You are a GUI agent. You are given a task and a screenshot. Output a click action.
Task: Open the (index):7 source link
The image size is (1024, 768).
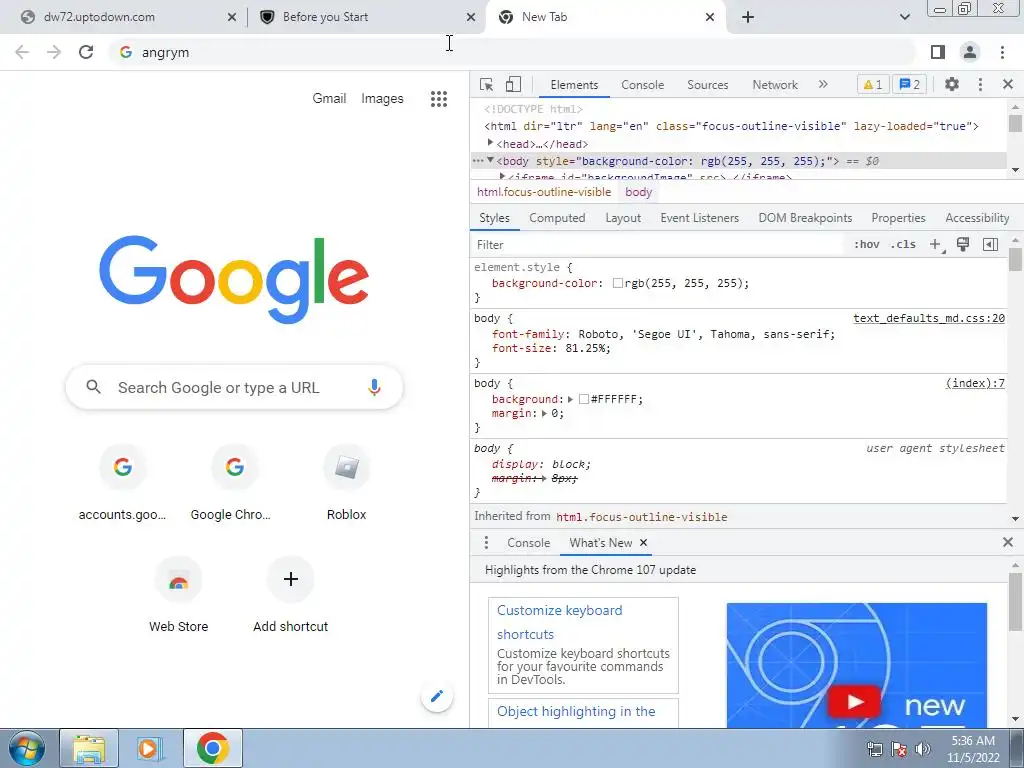point(975,383)
